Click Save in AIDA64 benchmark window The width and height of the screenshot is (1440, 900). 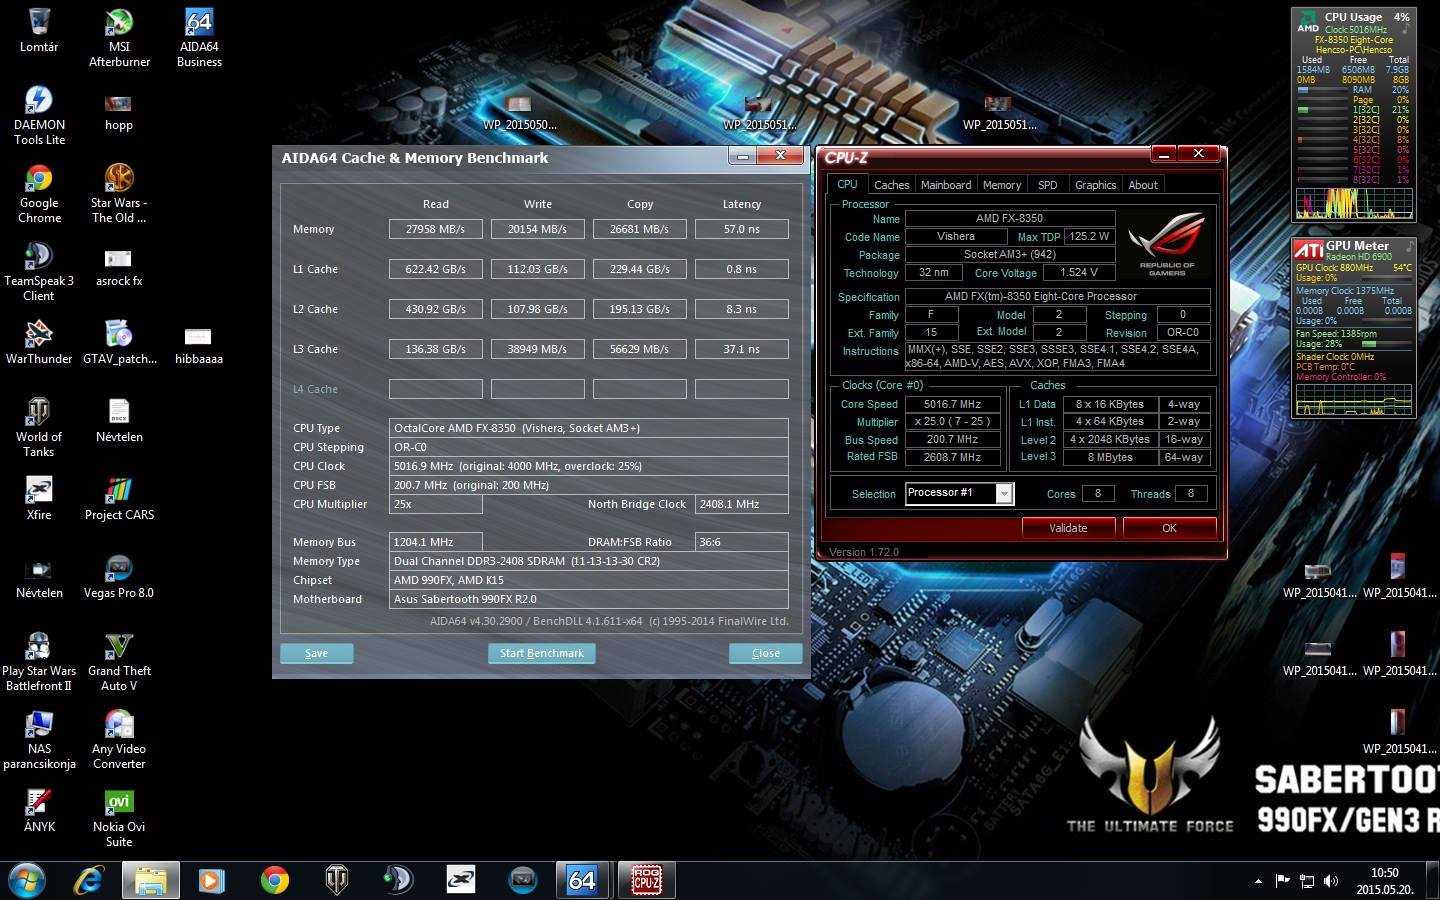[x=316, y=653]
